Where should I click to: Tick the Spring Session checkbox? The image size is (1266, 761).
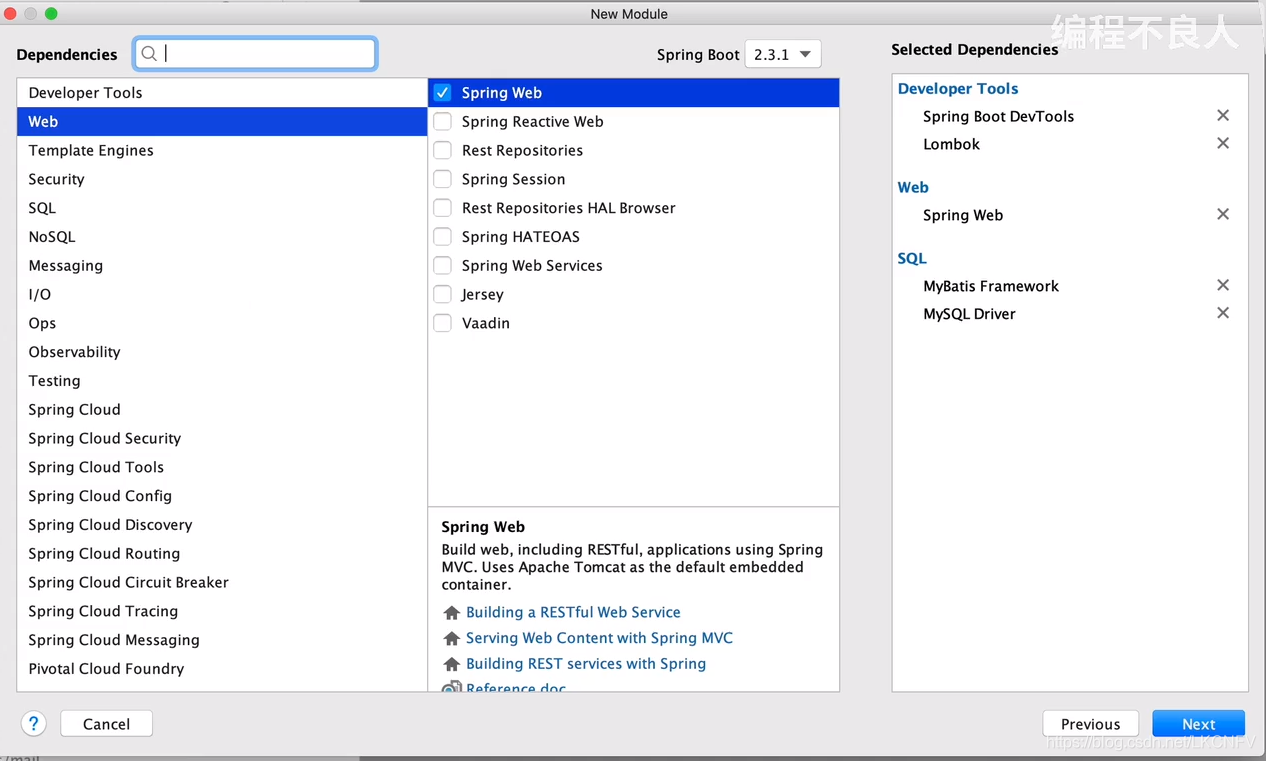[x=442, y=180]
